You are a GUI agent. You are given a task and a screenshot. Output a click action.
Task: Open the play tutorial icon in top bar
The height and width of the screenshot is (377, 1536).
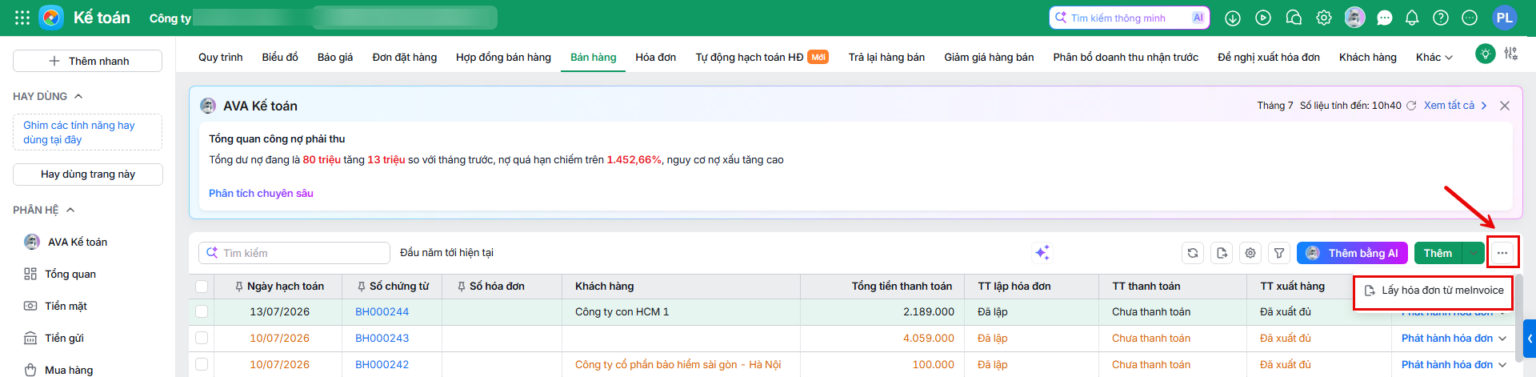[x=1263, y=17]
